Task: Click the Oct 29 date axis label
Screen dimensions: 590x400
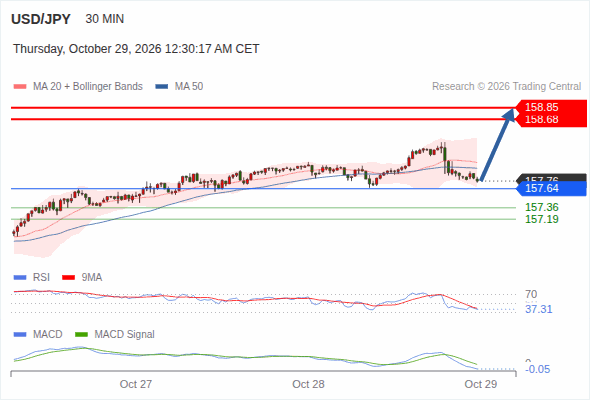Action: [481, 384]
